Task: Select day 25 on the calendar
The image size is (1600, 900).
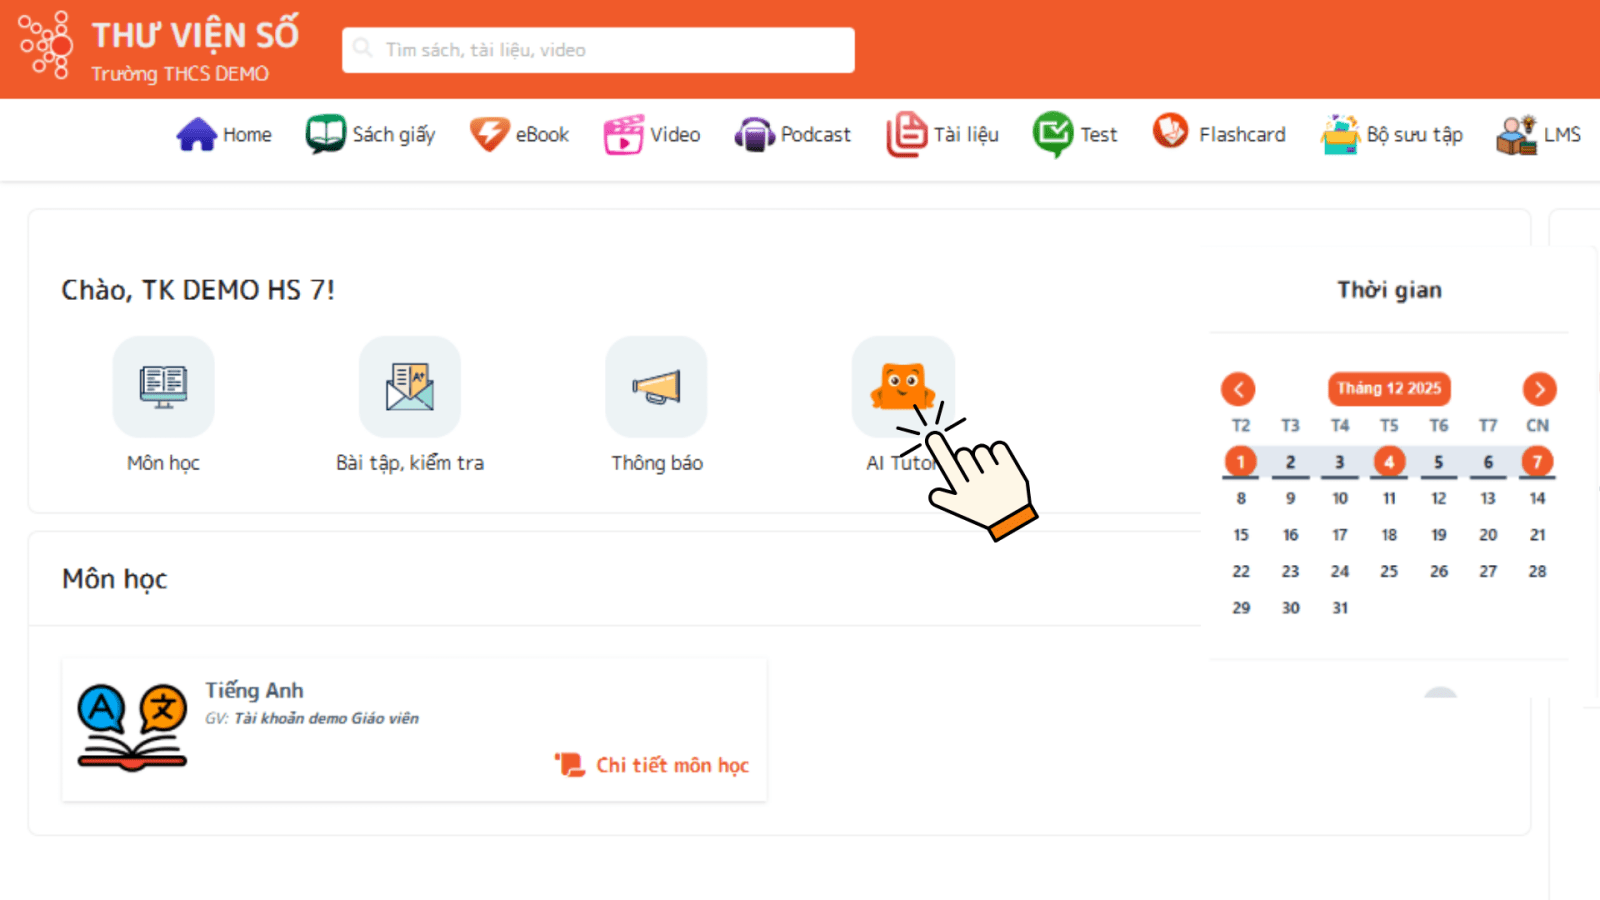Action: pyautogui.click(x=1389, y=571)
